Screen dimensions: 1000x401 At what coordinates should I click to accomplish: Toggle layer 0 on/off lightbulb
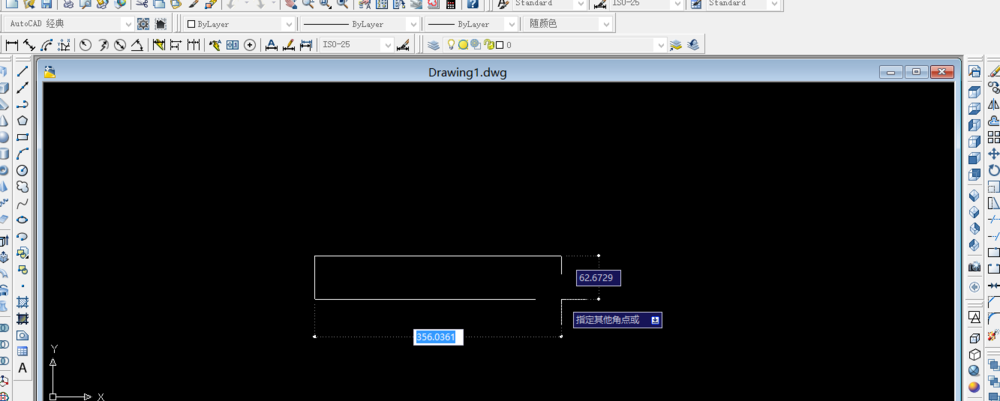(x=451, y=45)
